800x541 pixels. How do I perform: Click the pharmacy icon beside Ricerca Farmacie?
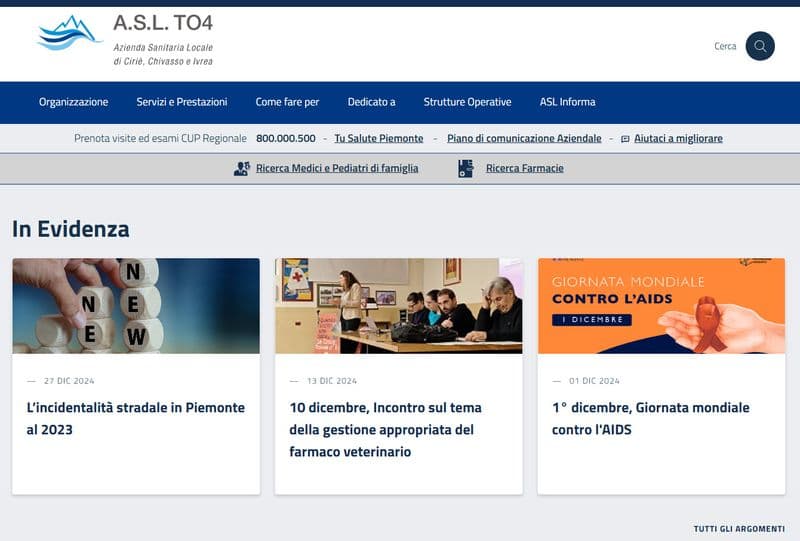click(x=465, y=168)
